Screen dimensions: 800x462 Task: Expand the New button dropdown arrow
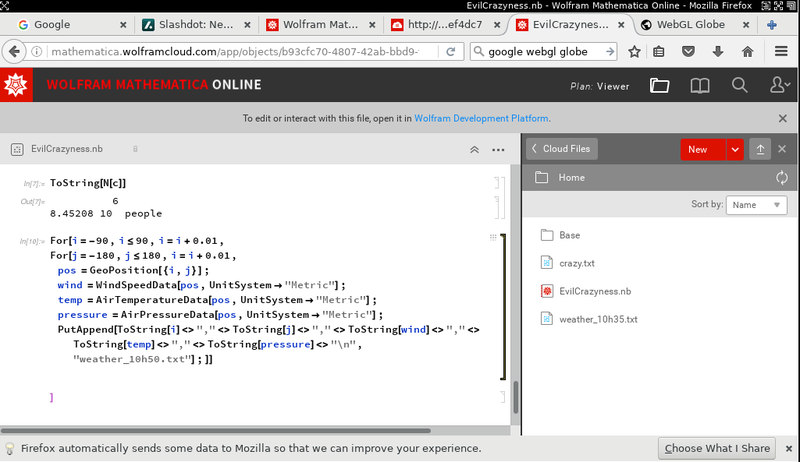[735, 149]
